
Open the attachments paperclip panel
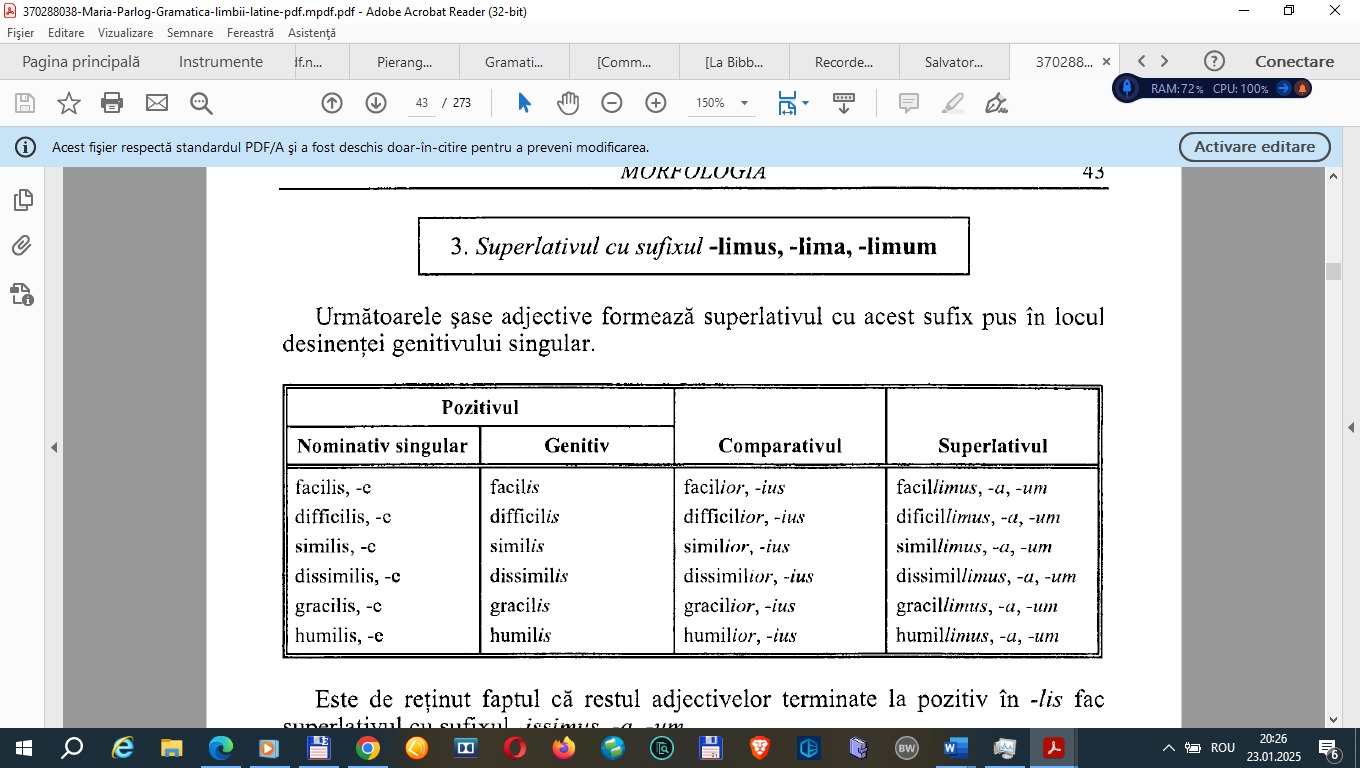click(x=23, y=246)
